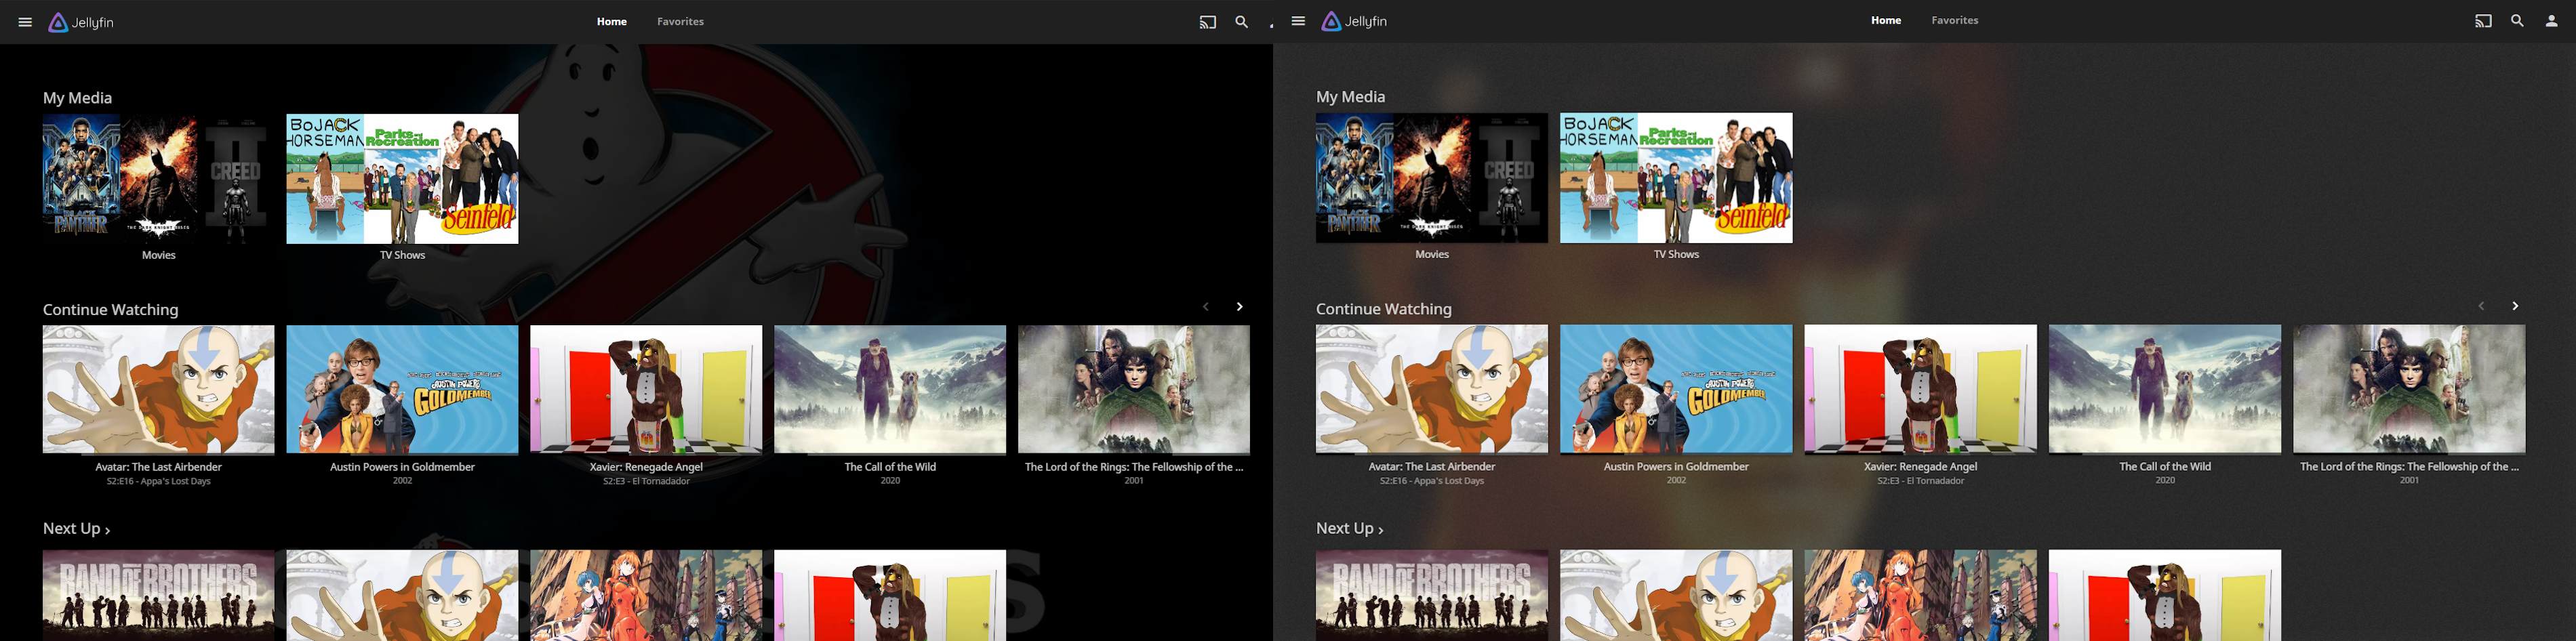Go to previous Continue Watching page, right window
Viewport: 2576px width, 641px height.
click(2481, 306)
